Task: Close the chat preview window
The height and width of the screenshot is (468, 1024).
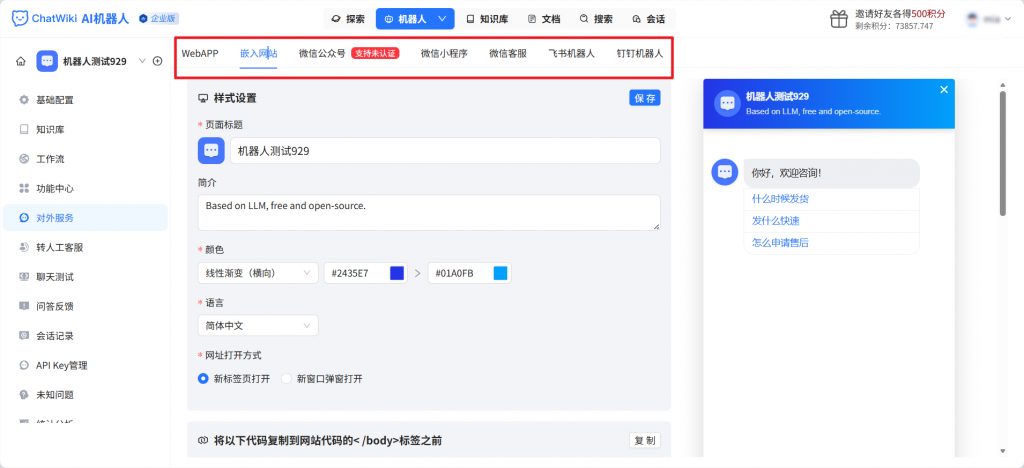Action: (x=944, y=90)
